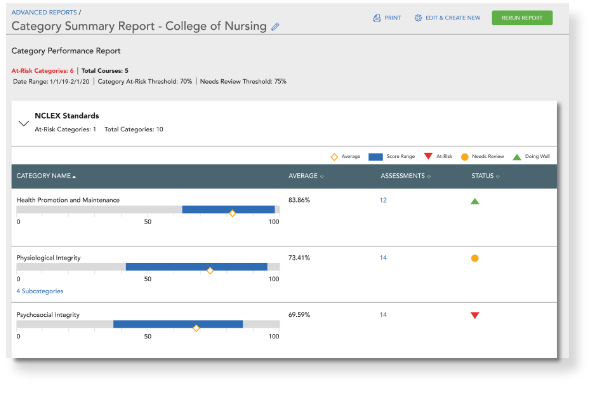Click the red At-Risk triangle for Psychosocial Integrity
Image resolution: width=593 pixels, height=394 pixels.
click(x=475, y=315)
